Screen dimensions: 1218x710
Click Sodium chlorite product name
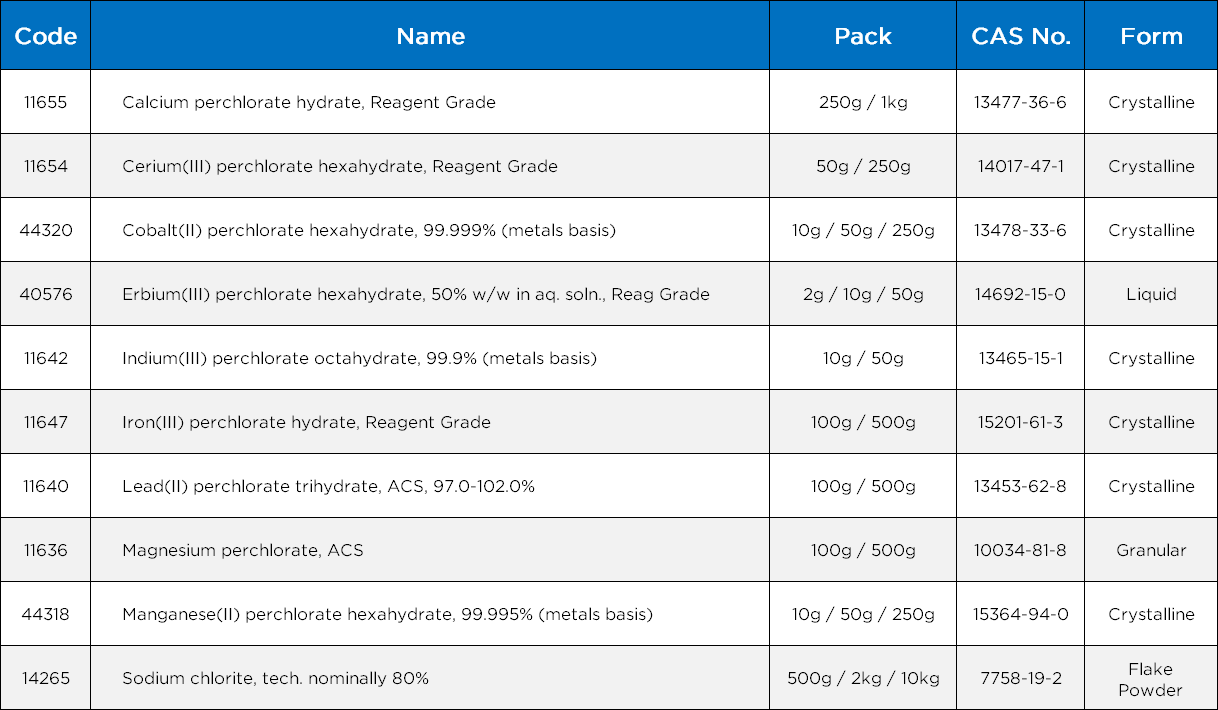point(275,678)
